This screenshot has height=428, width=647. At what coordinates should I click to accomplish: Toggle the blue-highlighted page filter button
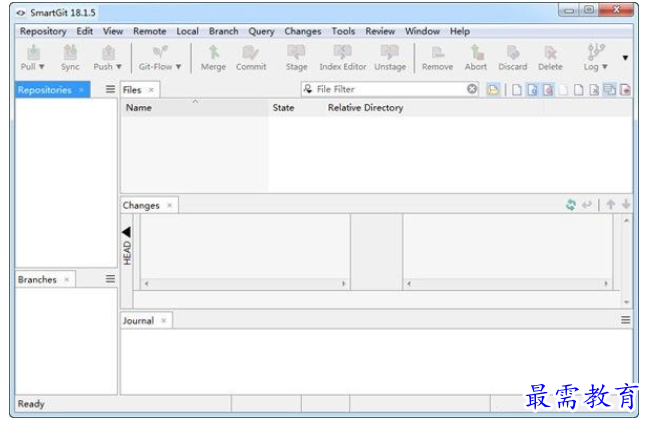pos(532,90)
